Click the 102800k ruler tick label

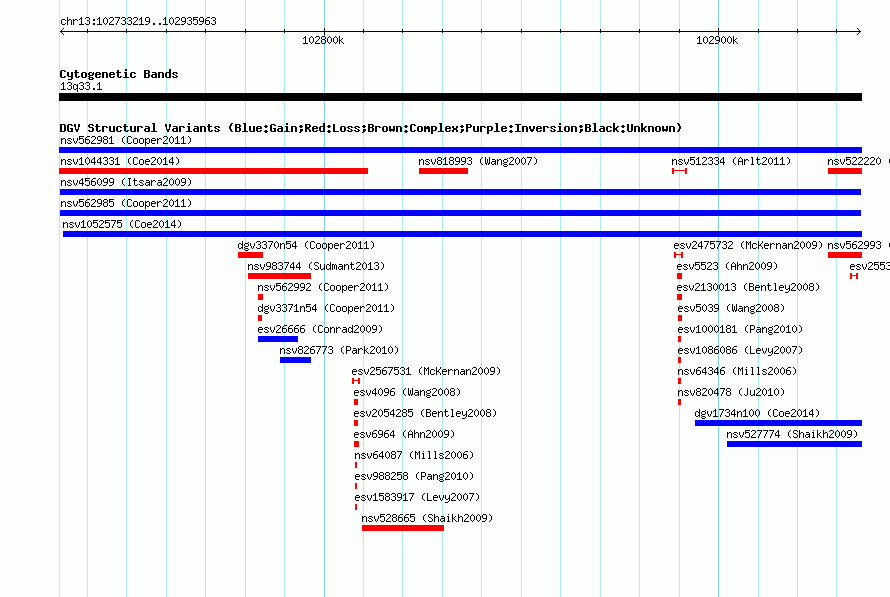(x=323, y=40)
